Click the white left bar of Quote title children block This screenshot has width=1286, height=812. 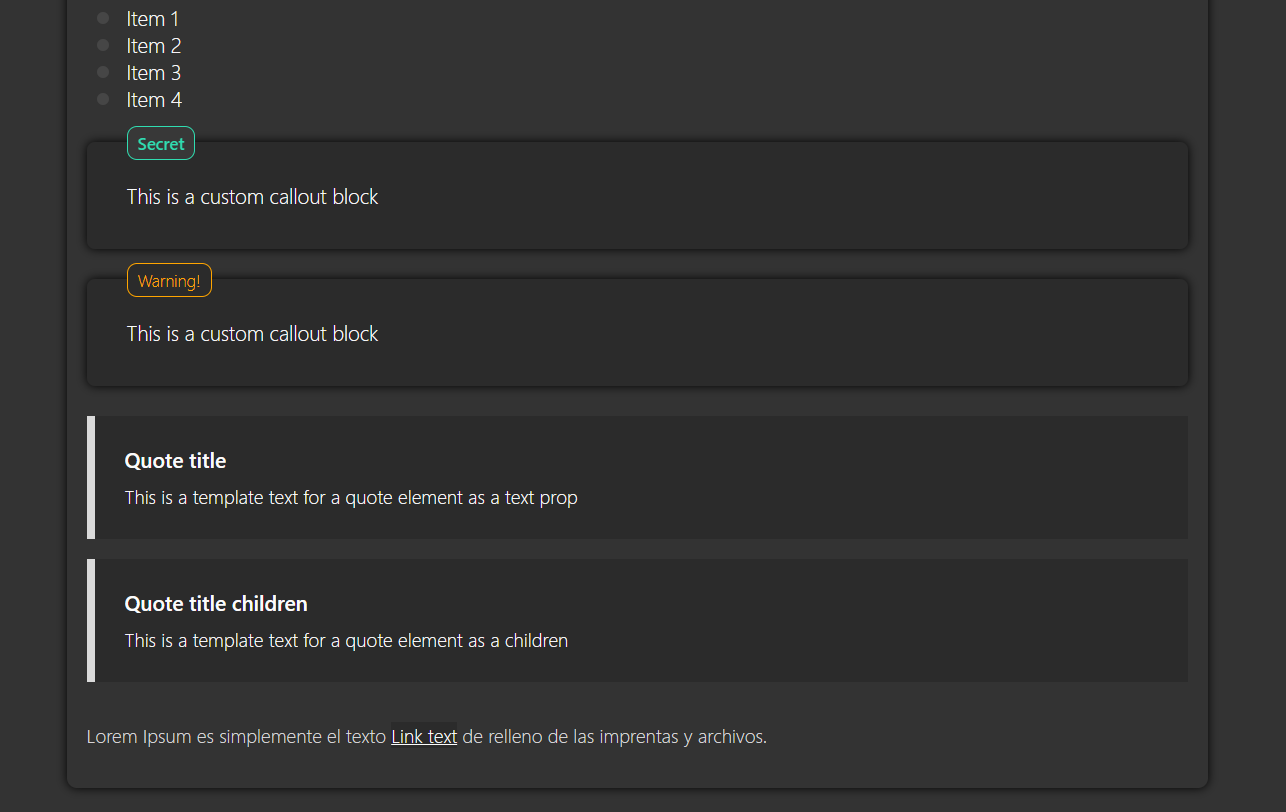[91, 620]
